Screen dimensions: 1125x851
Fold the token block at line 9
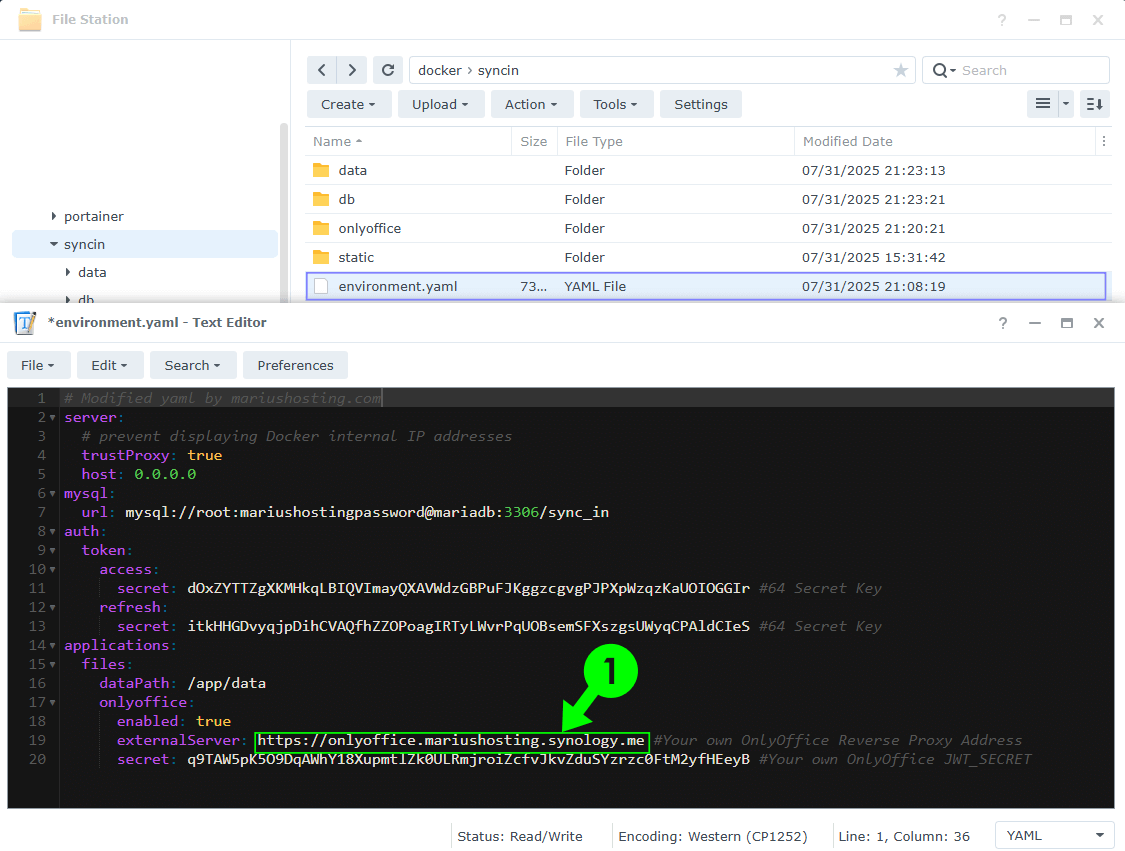[52, 550]
